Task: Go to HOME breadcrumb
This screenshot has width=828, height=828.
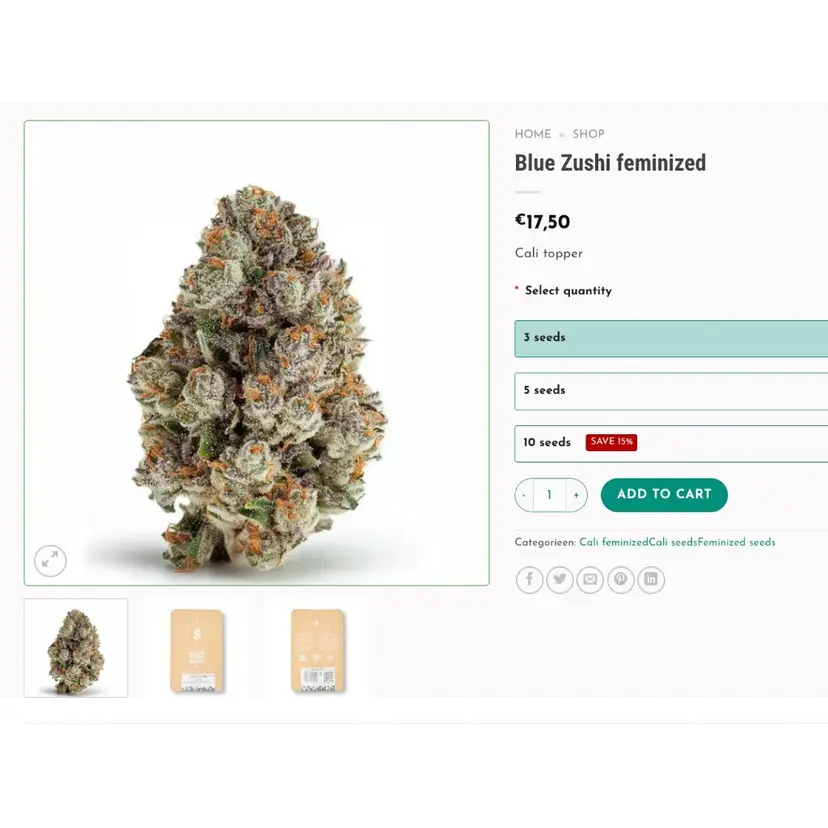Action: (x=532, y=134)
